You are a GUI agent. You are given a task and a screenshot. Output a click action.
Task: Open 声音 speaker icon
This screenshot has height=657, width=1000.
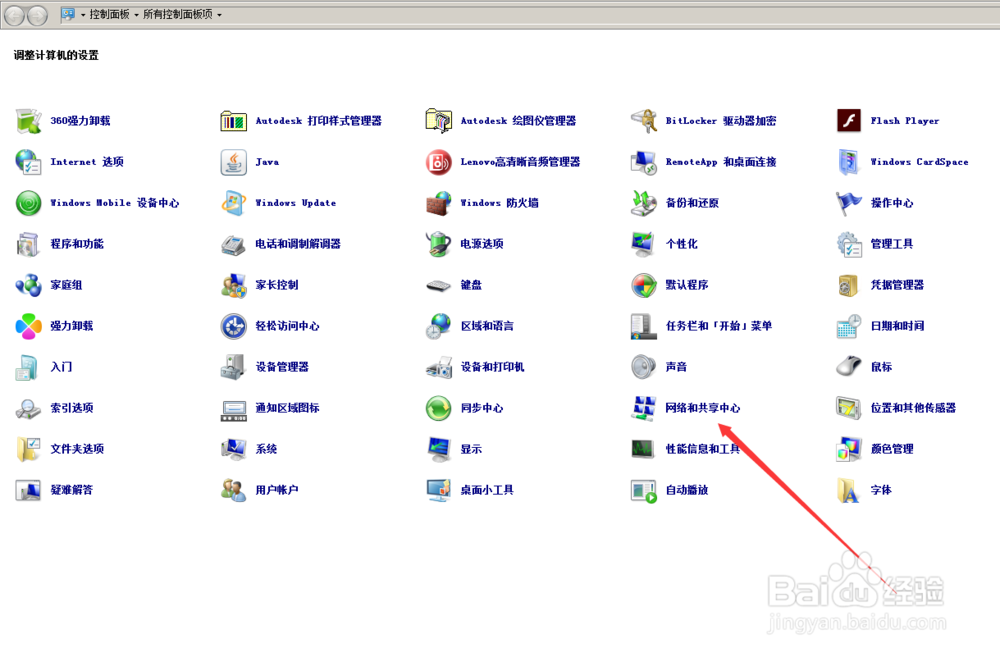coord(644,367)
